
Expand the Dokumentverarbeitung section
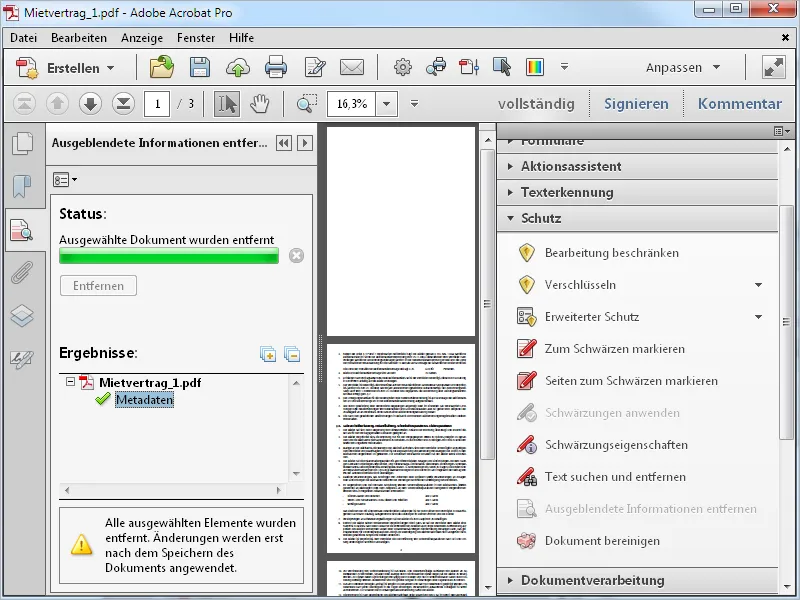click(x=637, y=580)
